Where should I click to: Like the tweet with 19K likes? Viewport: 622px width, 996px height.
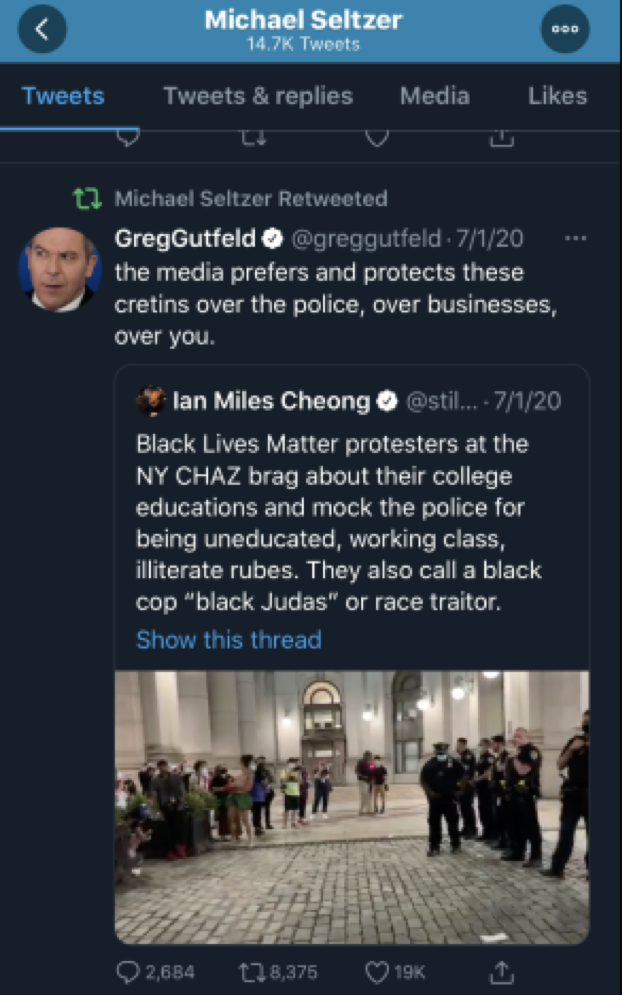click(376, 971)
